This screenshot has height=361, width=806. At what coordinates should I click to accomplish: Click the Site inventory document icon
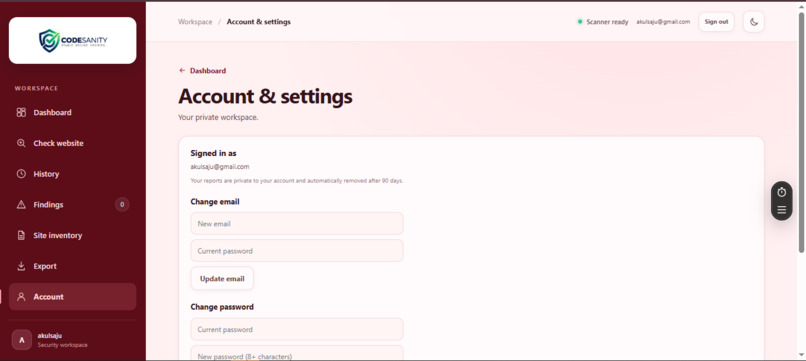pyautogui.click(x=21, y=236)
